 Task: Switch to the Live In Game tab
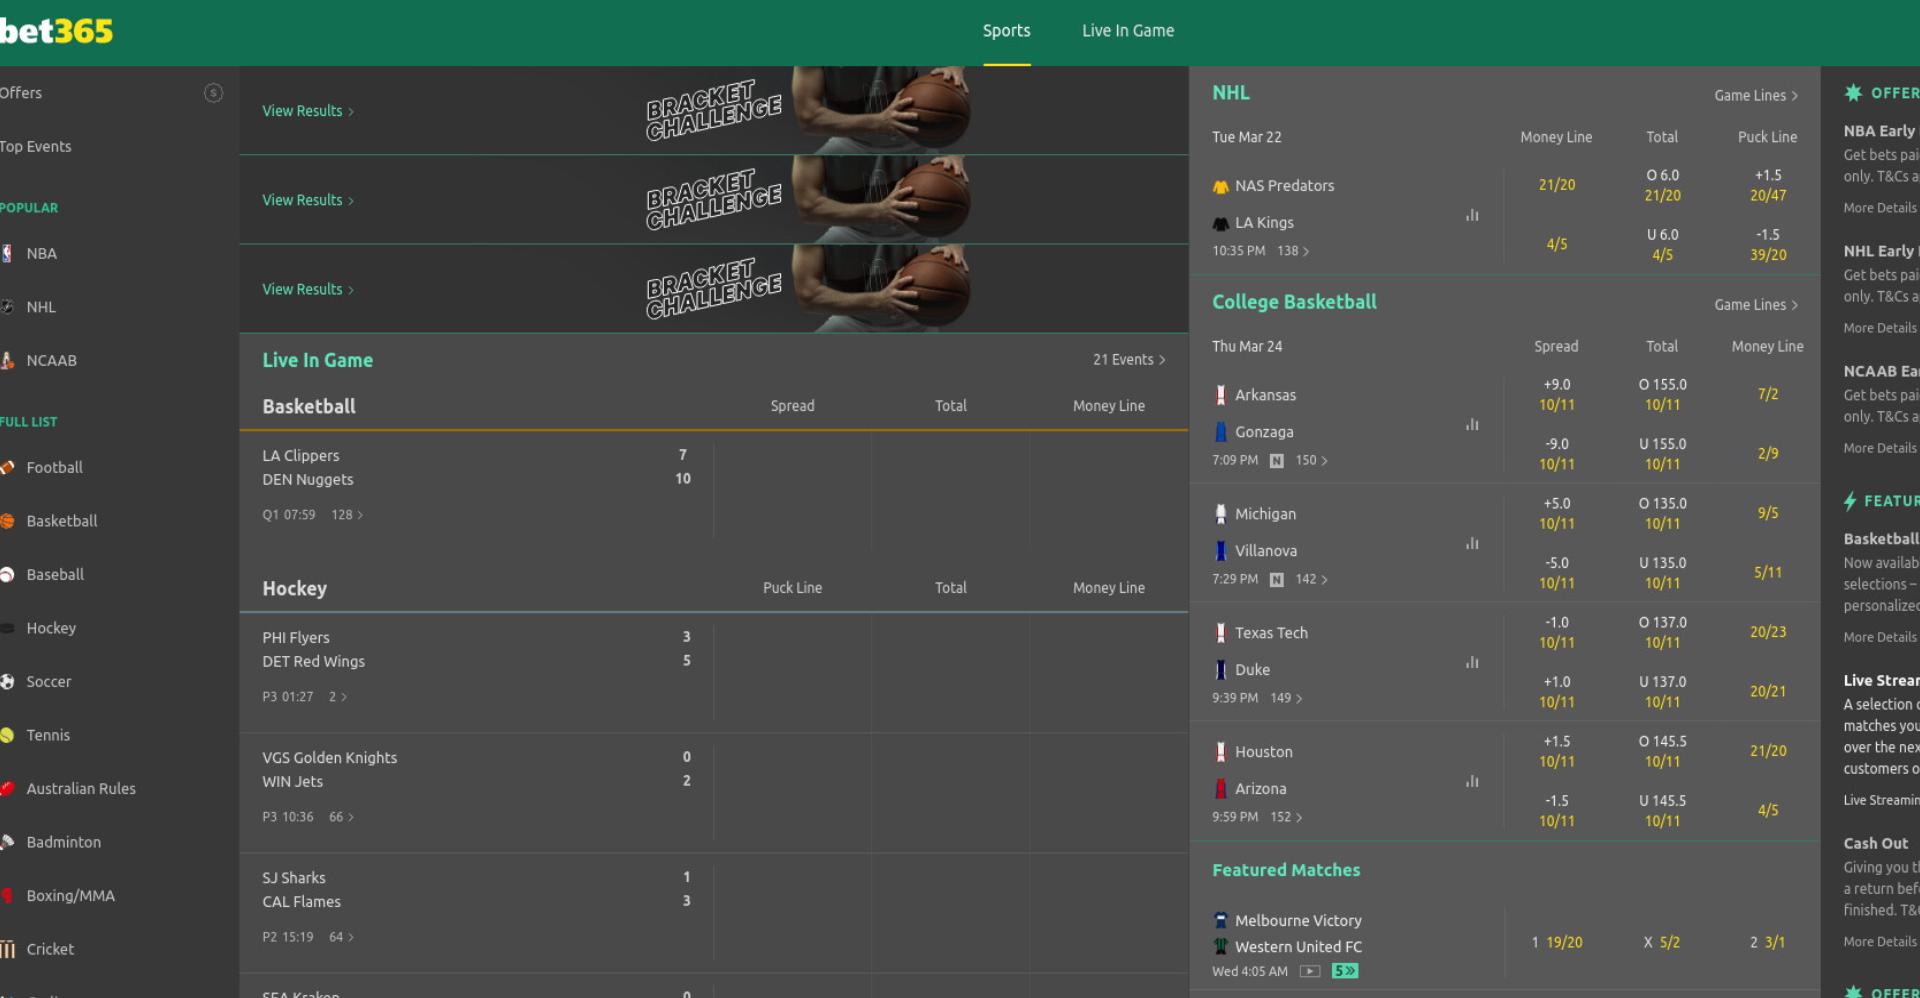coord(1128,31)
